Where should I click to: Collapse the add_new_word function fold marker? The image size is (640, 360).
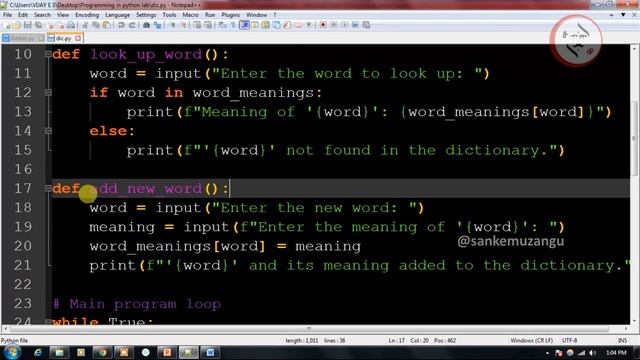pyautogui.click(x=48, y=188)
